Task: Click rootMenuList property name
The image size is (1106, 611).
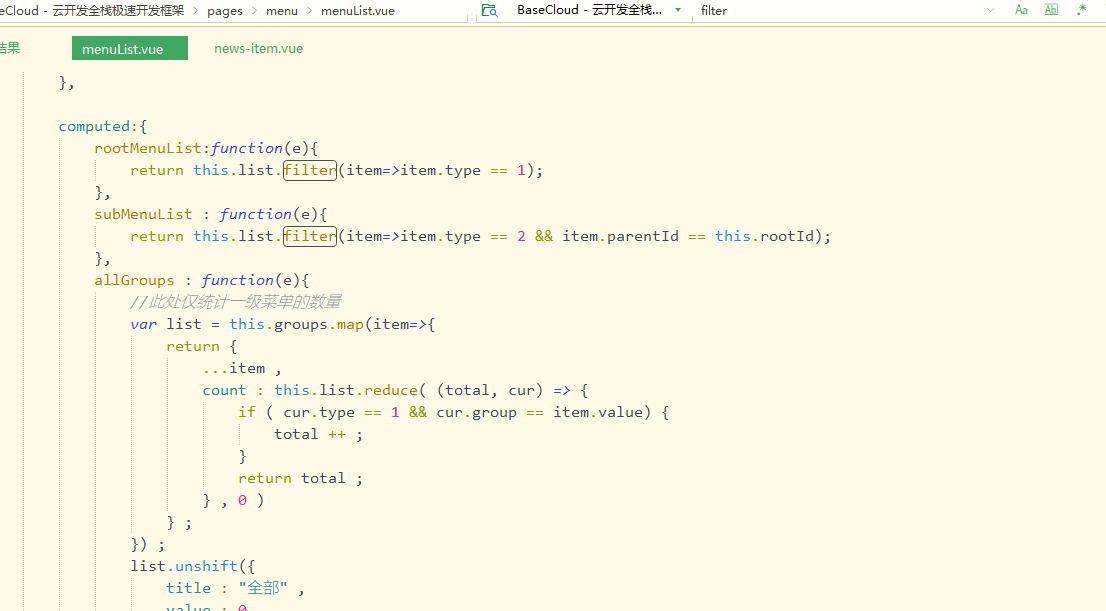Action: (148, 148)
